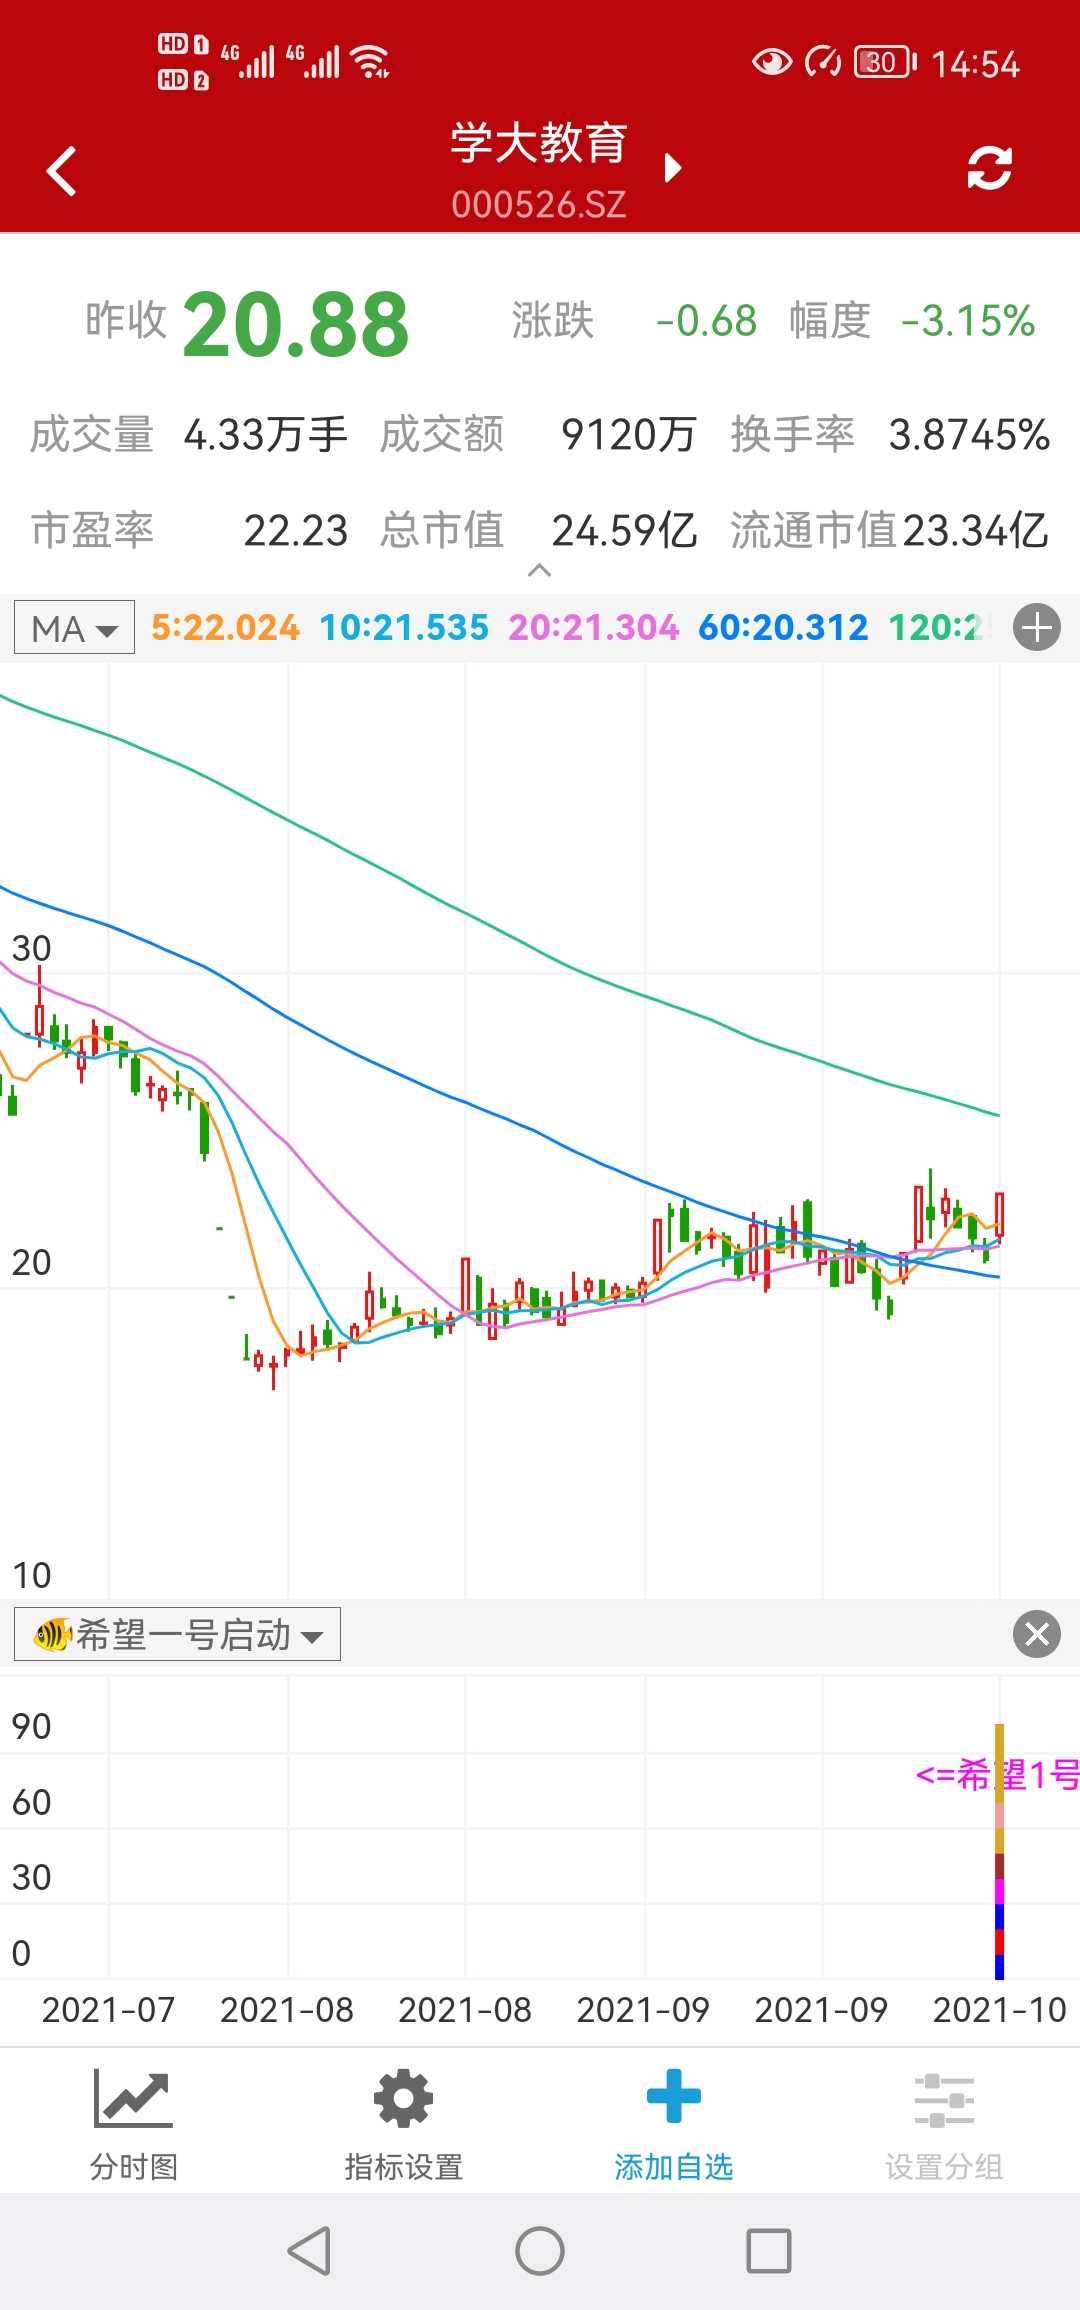Tap the 2021-07 date axis label

(x=108, y=2010)
